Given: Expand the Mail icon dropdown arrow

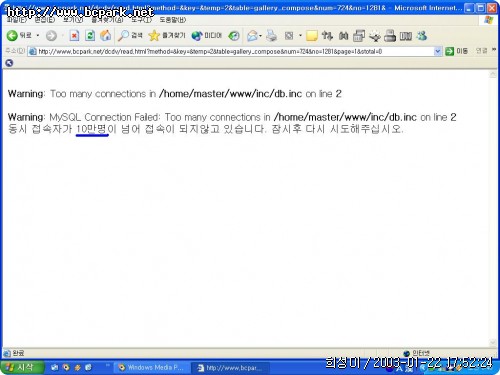Looking at the screenshot, I should 261,36.
